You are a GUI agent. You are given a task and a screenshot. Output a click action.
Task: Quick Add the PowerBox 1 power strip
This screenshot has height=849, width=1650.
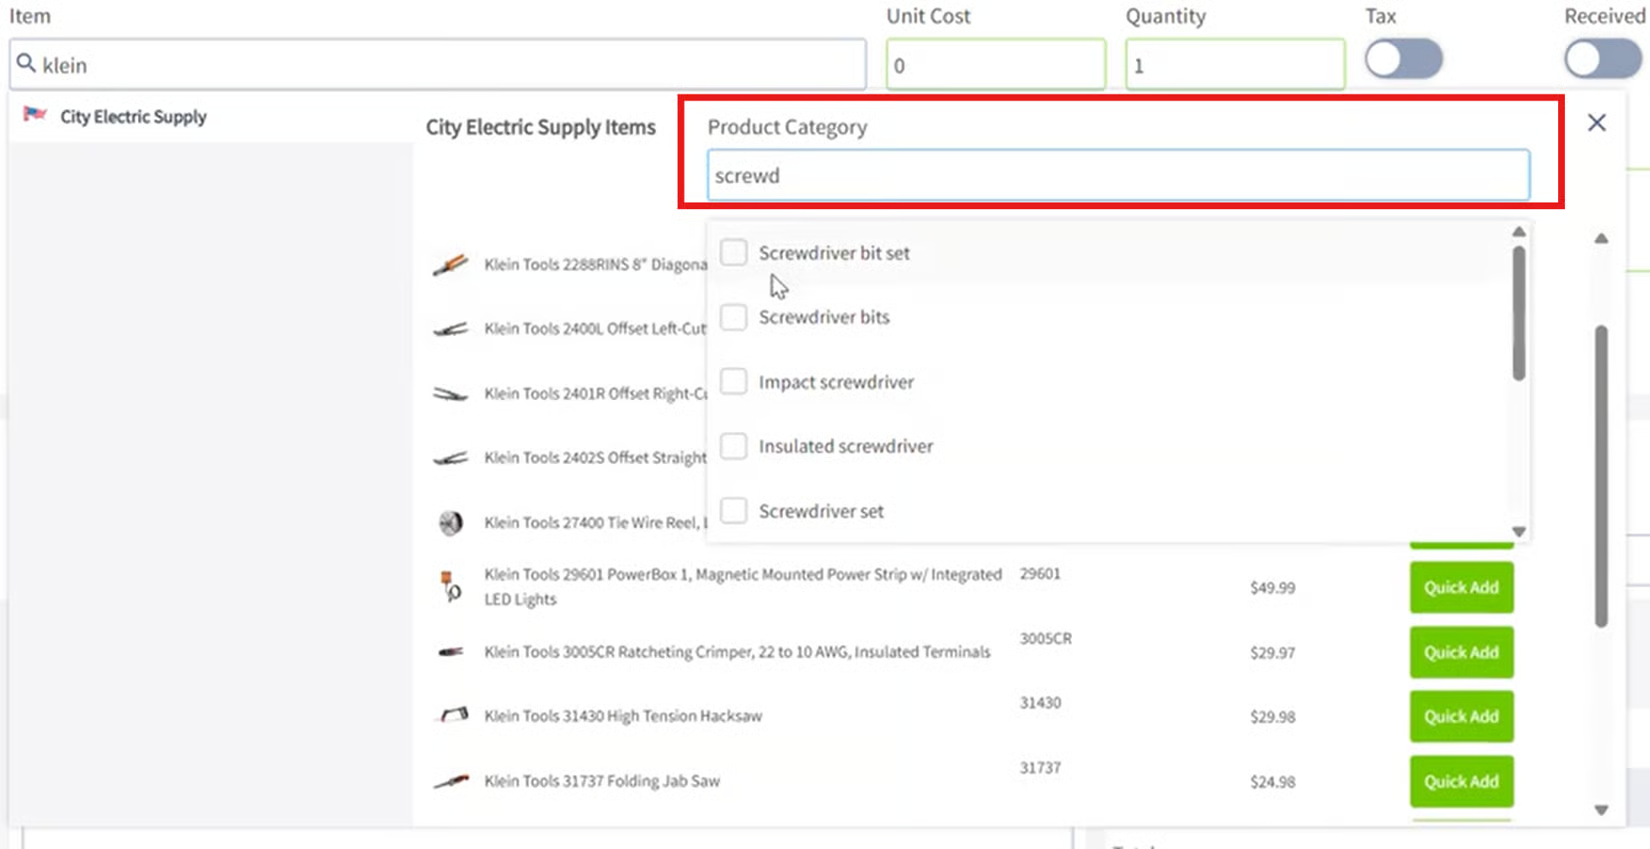1461,587
